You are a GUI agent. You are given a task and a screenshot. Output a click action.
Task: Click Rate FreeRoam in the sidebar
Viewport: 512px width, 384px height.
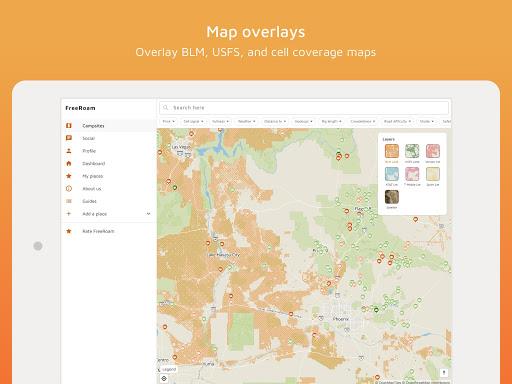pyautogui.click(x=108, y=231)
